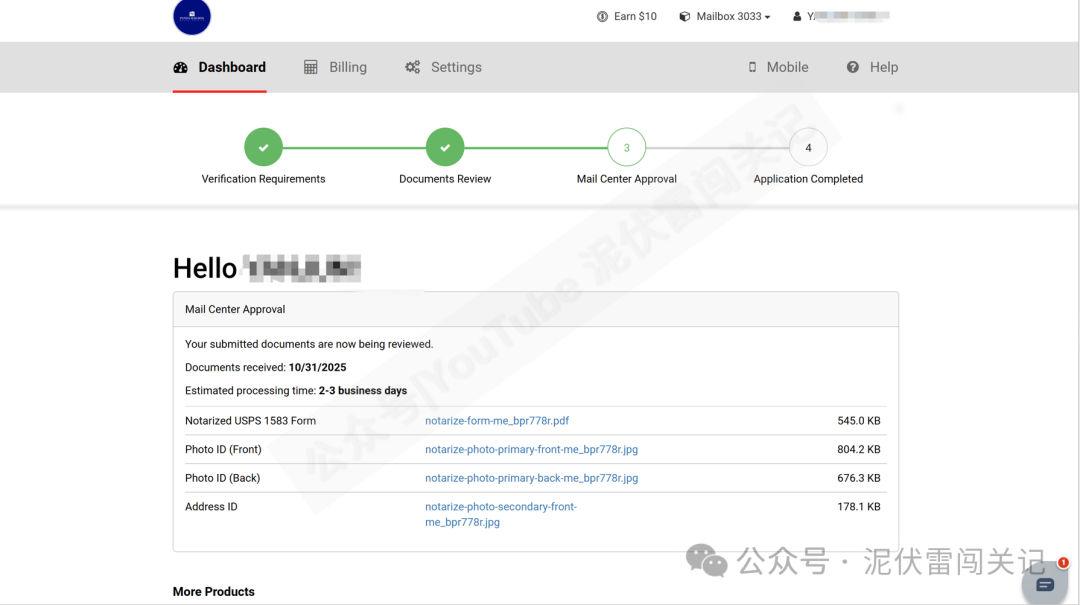Viewport: 1080px width, 605px height.
Task: Click the 2-3 business days processing time
Action: (362, 391)
